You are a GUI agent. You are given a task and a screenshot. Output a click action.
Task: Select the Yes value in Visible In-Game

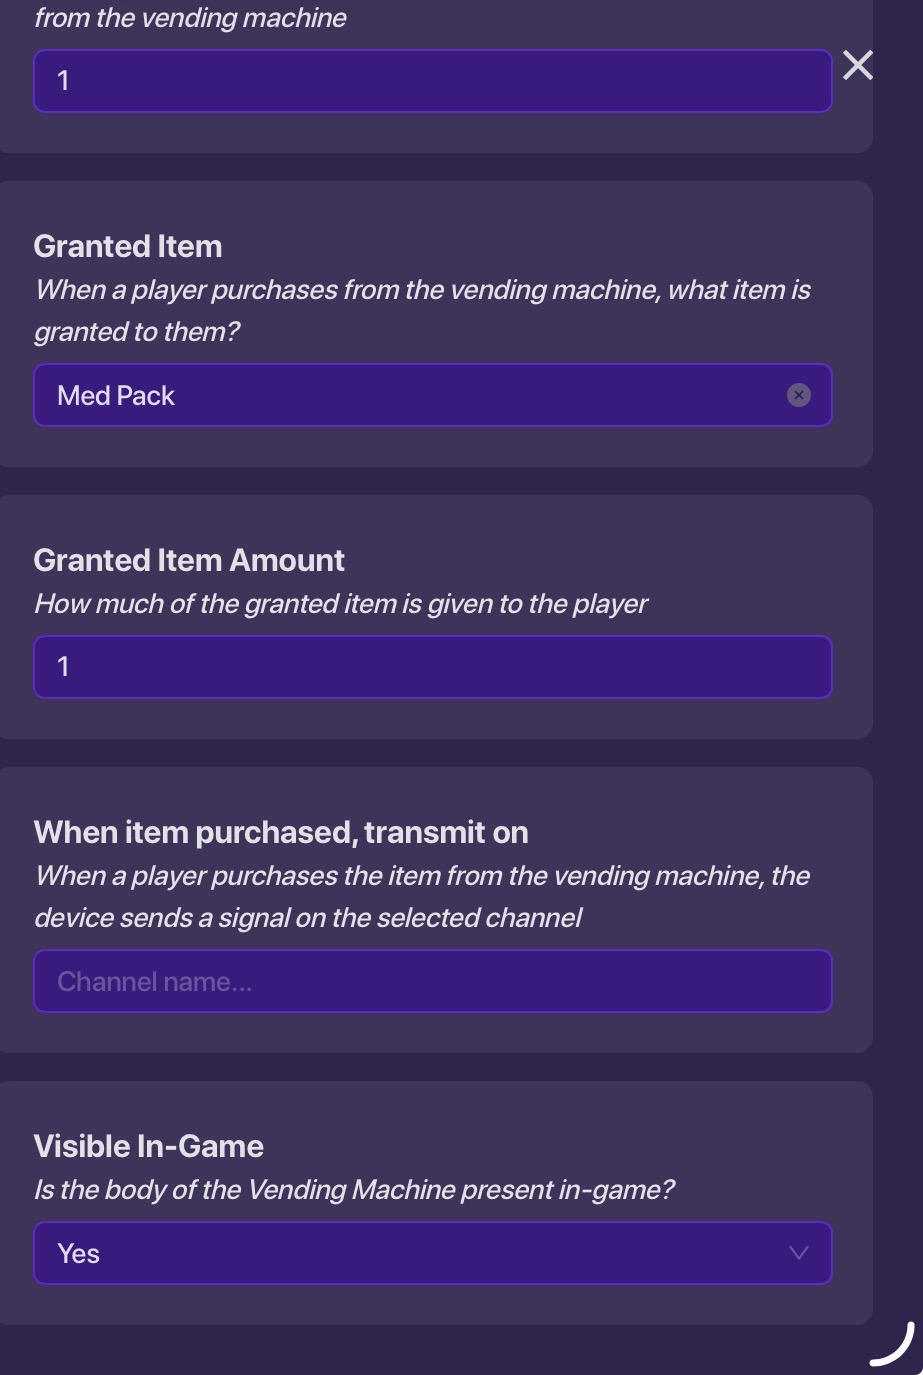(79, 1253)
